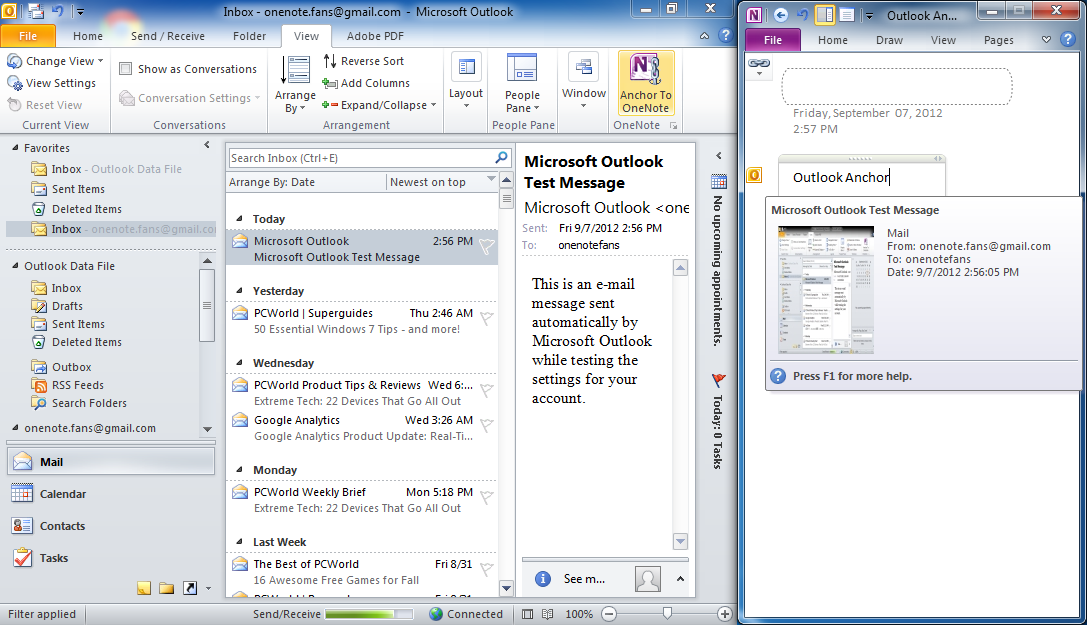Screen dimensions: 1087x625
Task: Switch to the Adobe PDF tab
Action: pyautogui.click(x=375, y=36)
